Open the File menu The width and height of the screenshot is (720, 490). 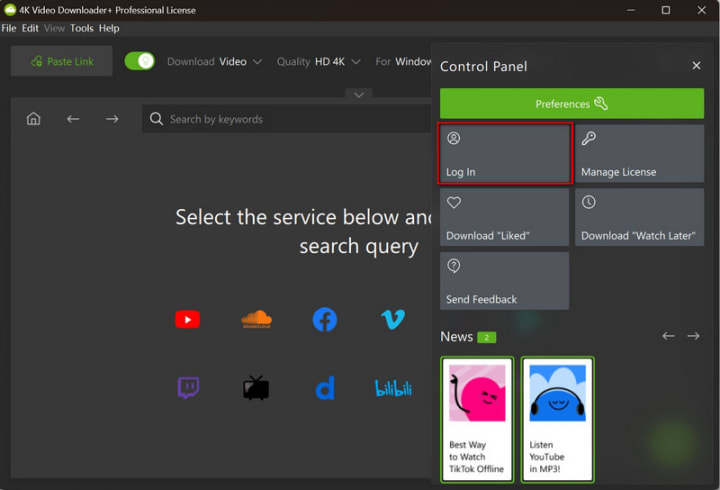9,28
